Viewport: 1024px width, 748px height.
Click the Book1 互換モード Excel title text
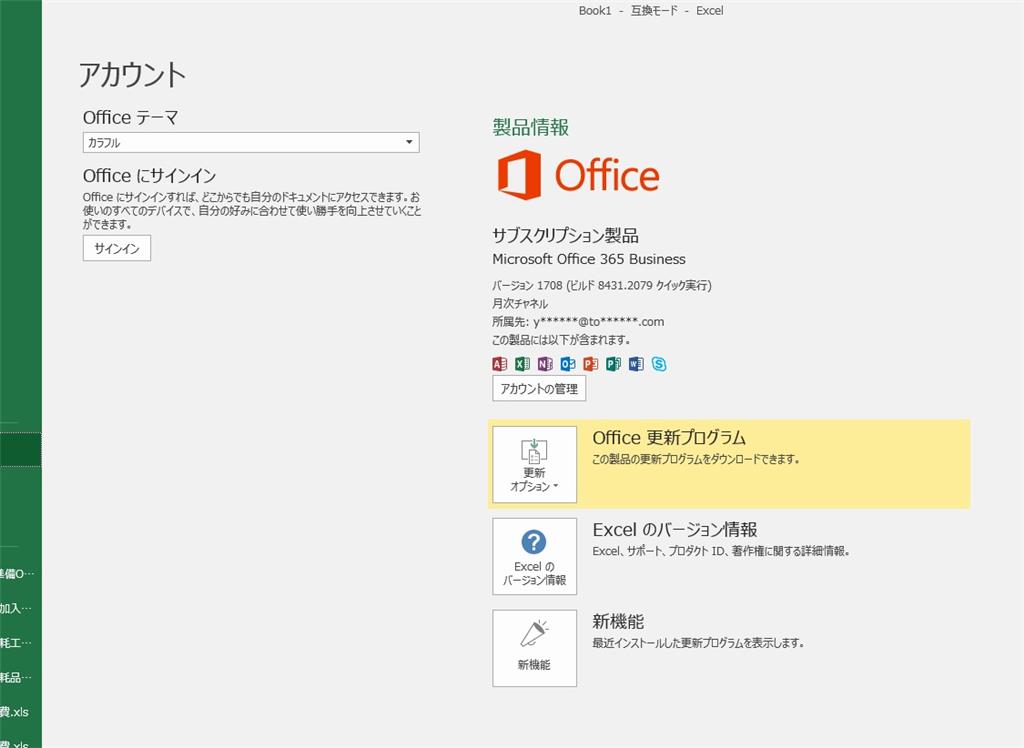[650, 10]
